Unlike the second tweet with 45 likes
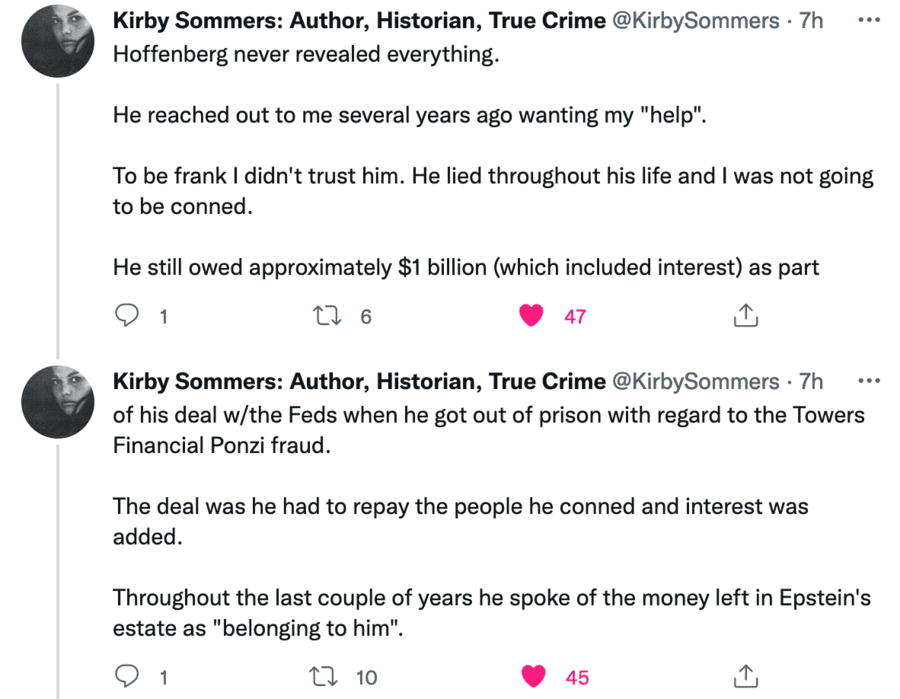The width and height of the screenshot is (900, 699). pos(535,677)
